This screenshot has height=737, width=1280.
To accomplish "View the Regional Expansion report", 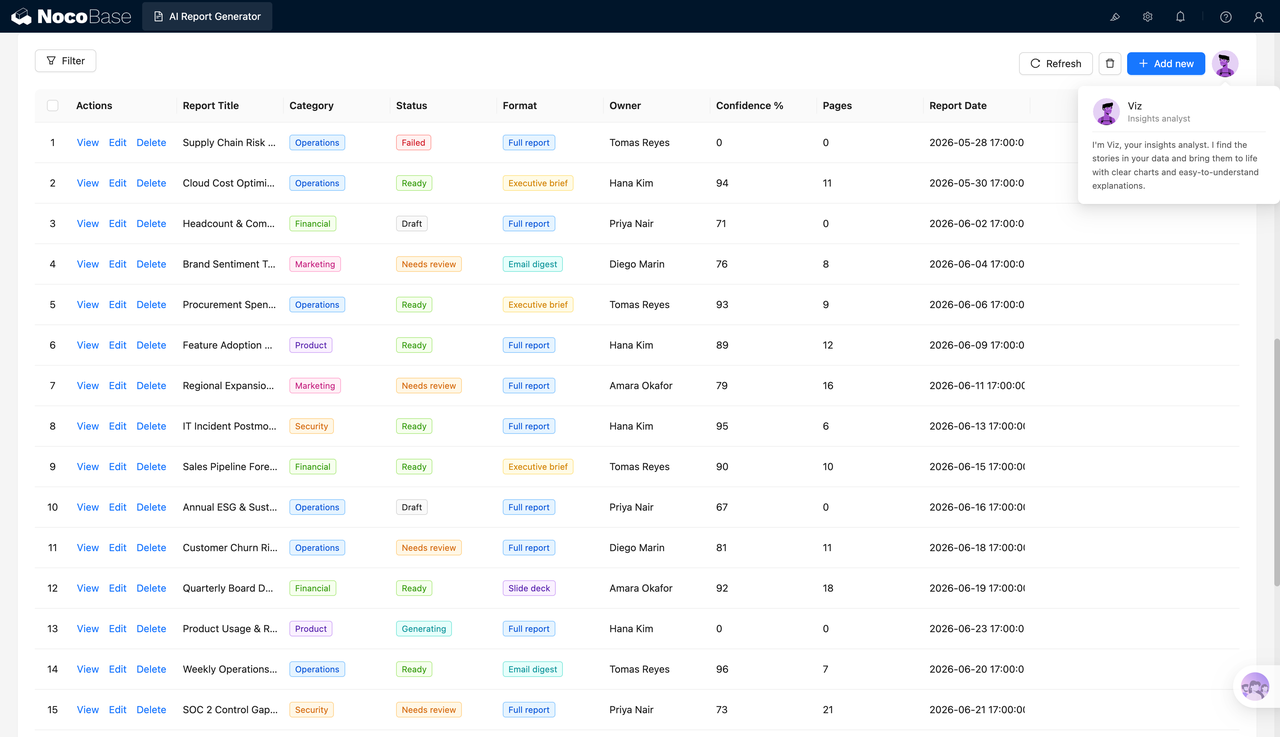I will pyautogui.click(x=88, y=386).
